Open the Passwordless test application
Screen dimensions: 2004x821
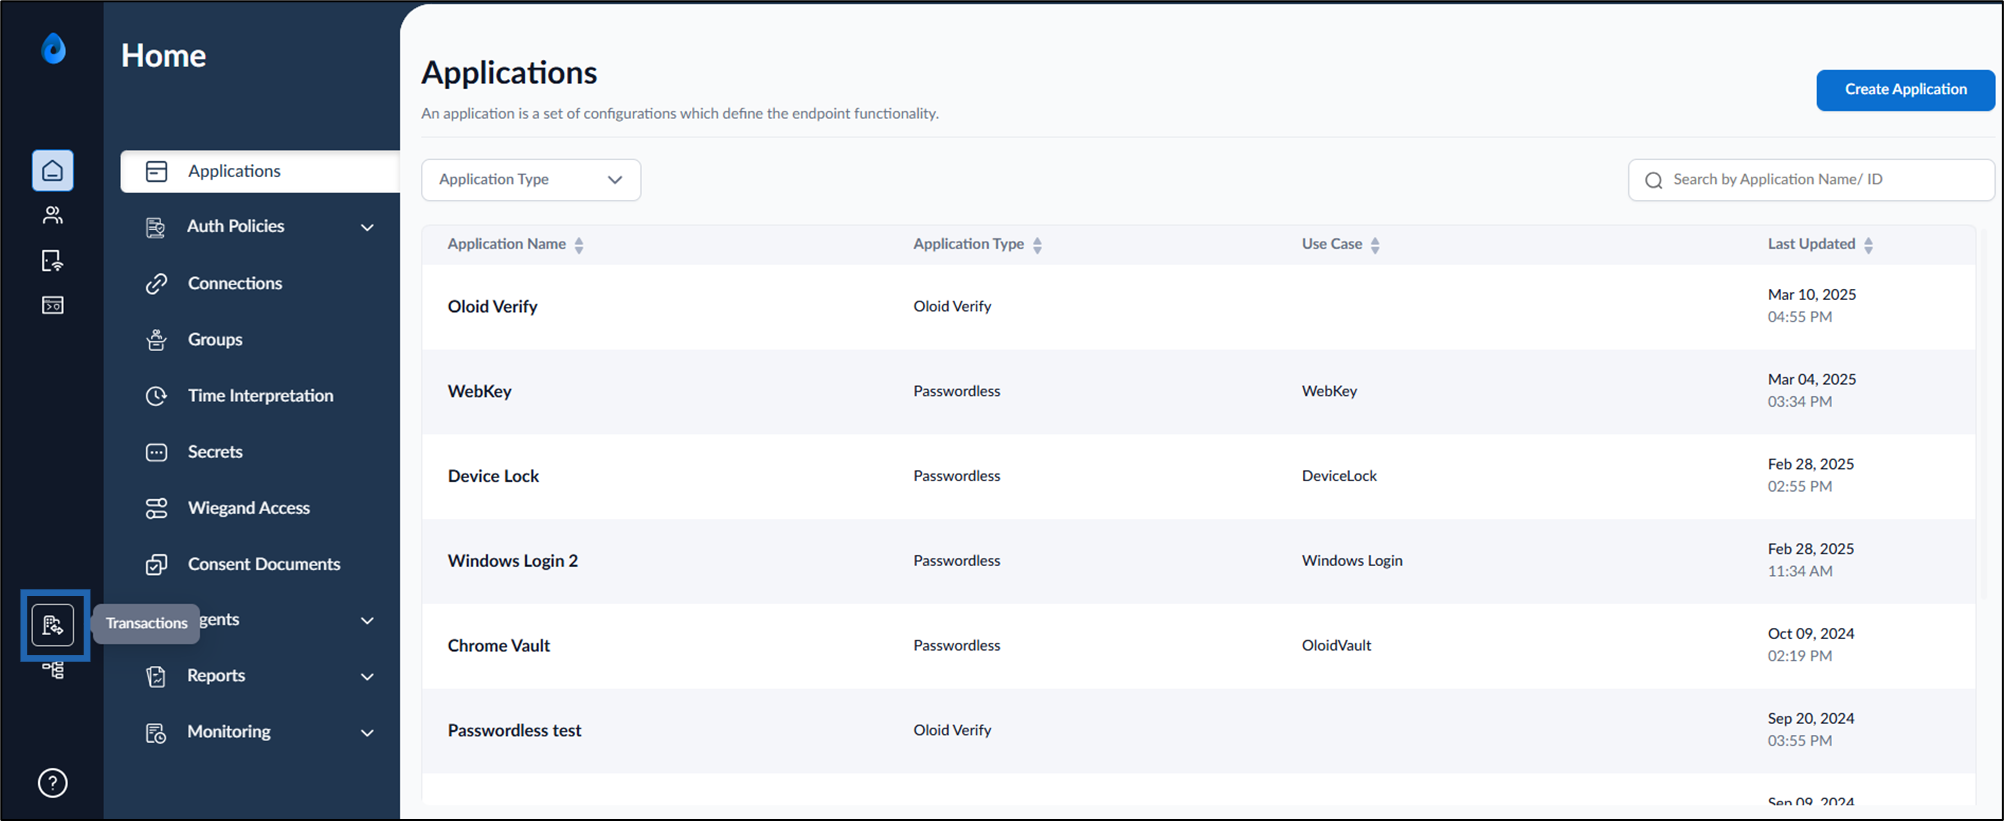pyautogui.click(x=514, y=731)
